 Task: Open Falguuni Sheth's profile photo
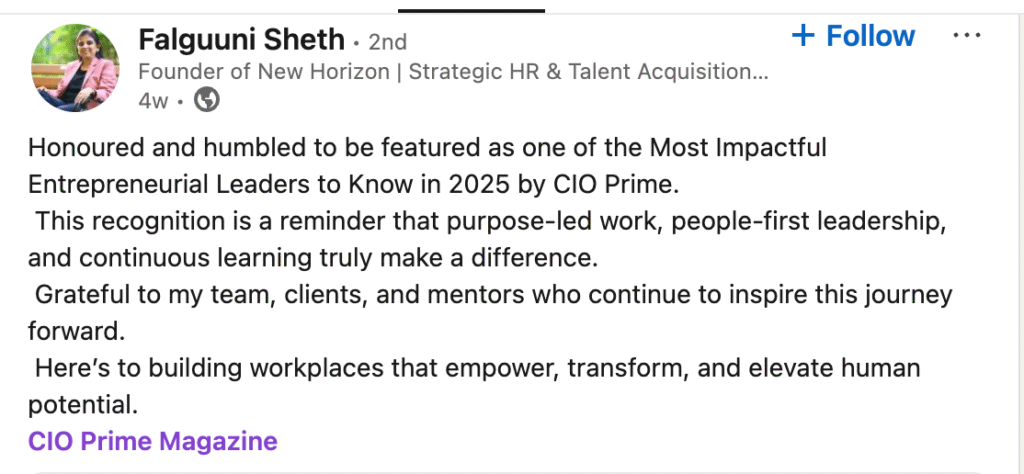[x=76, y=67]
